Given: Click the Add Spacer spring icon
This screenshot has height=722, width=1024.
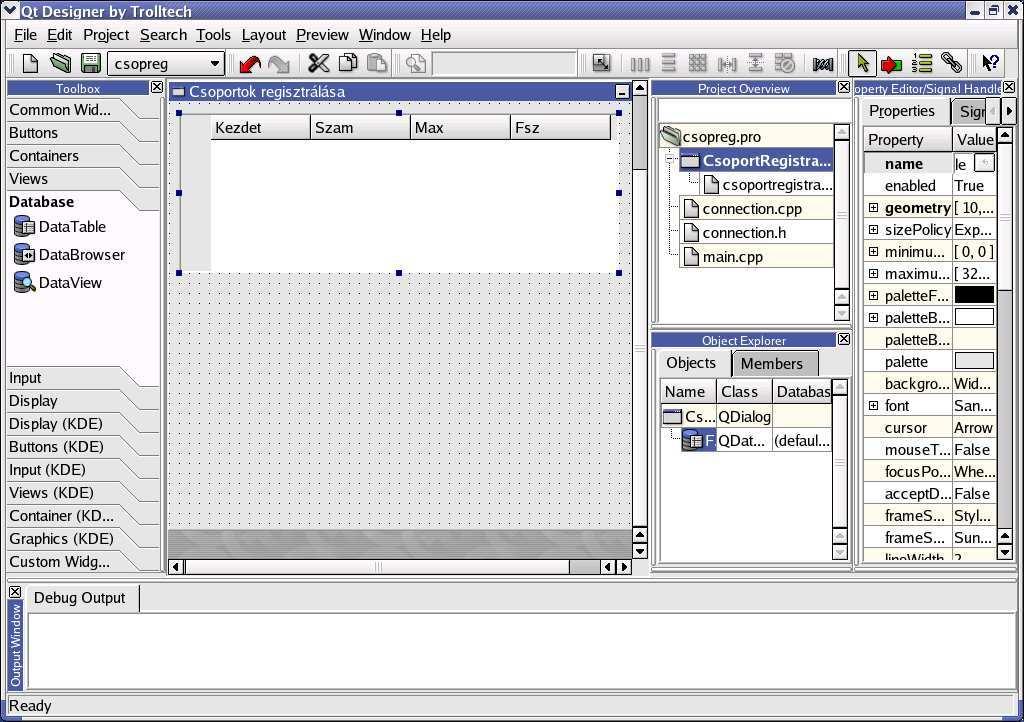Looking at the screenshot, I should (x=823, y=63).
